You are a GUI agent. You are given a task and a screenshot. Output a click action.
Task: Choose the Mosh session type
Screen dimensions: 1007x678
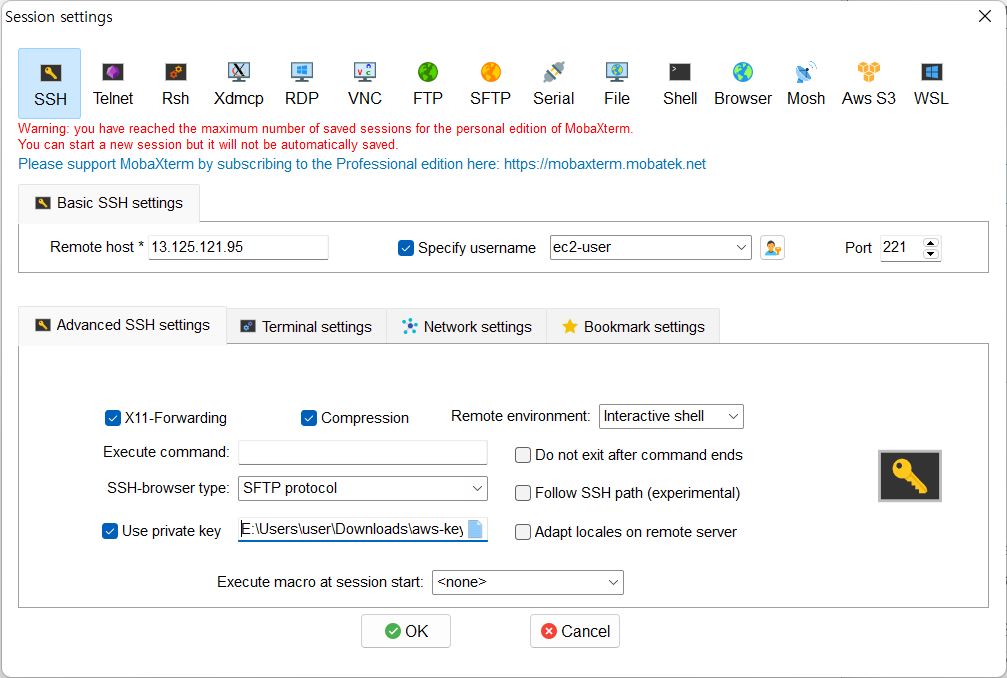coord(805,83)
